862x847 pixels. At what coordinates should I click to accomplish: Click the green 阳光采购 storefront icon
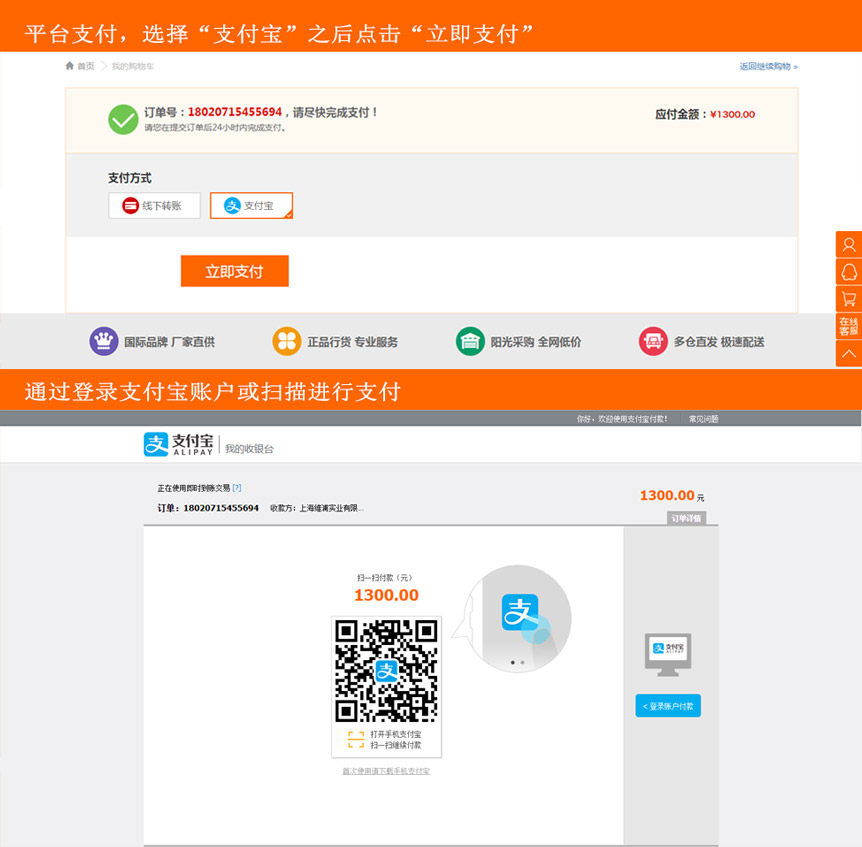[x=470, y=341]
